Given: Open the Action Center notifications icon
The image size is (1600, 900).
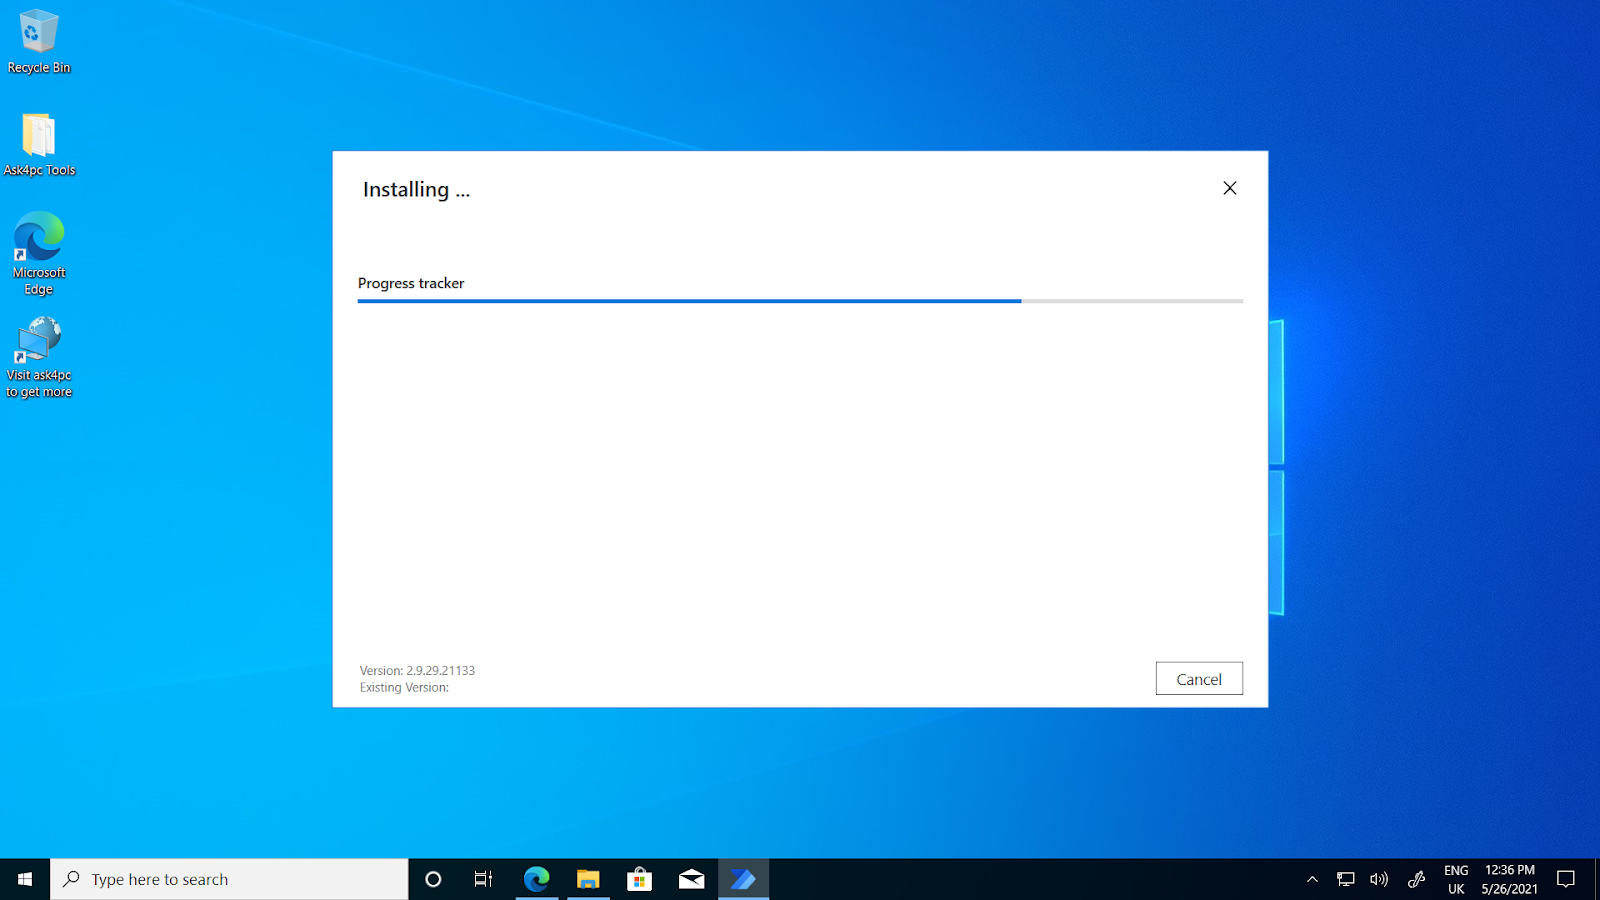Looking at the screenshot, I should [x=1566, y=879].
